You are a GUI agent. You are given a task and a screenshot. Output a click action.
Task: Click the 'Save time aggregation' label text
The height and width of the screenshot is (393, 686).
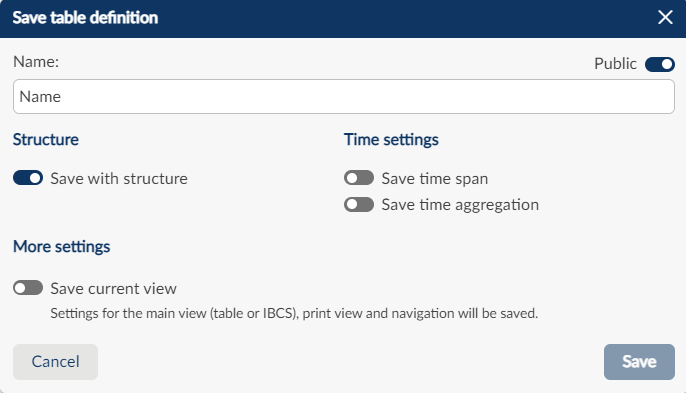[460, 205]
